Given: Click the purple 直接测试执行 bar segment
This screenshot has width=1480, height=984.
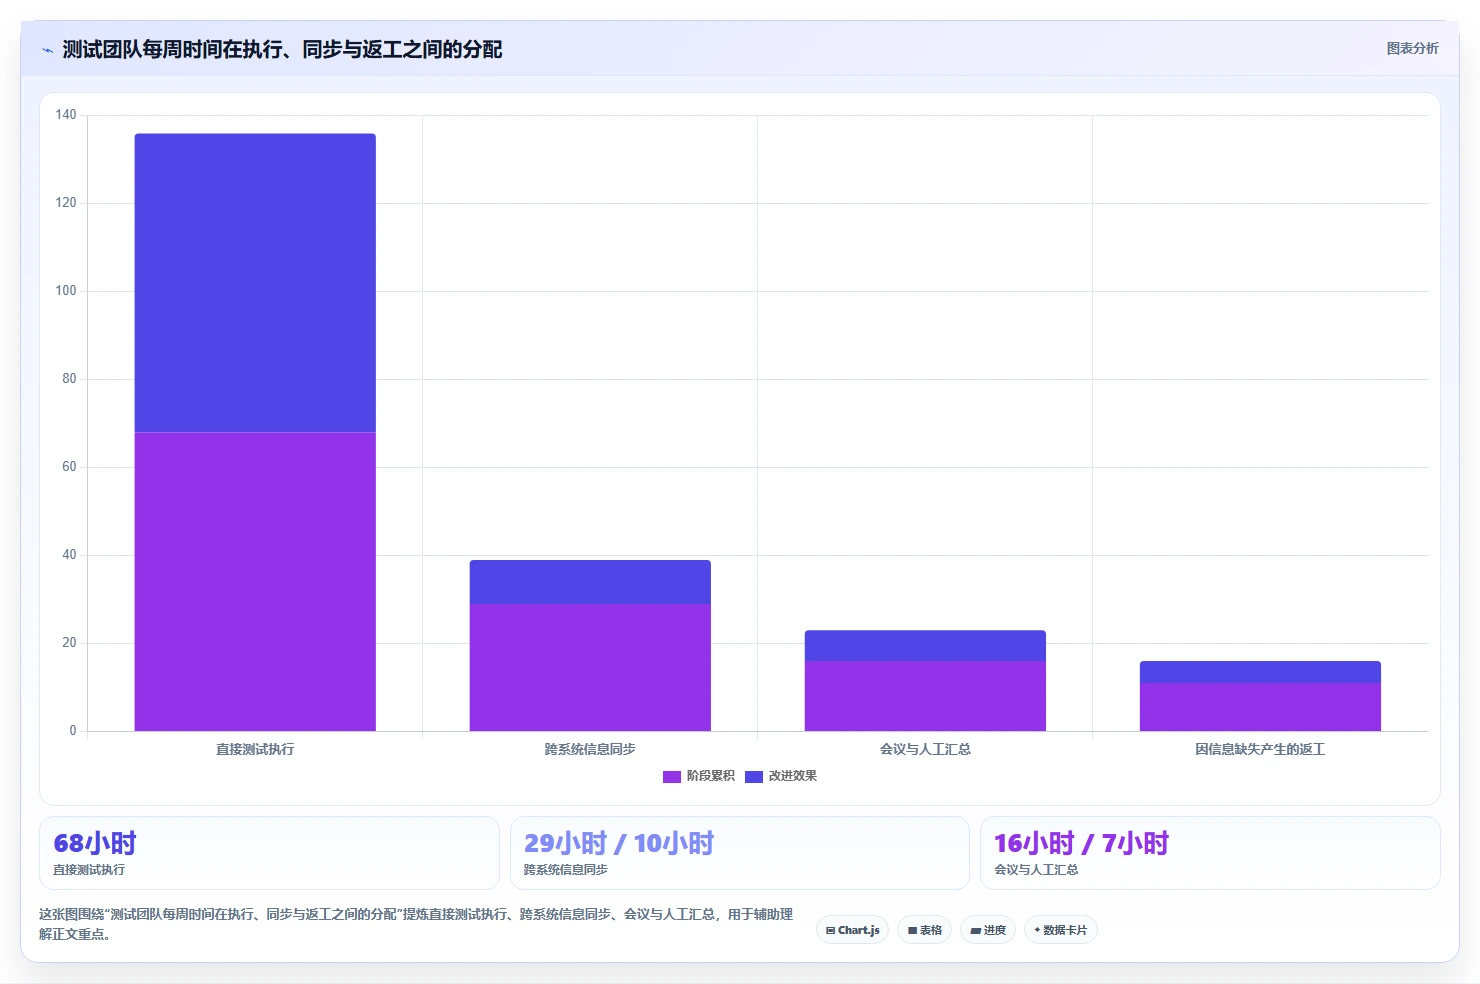Looking at the screenshot, I should tap(255, 581).
